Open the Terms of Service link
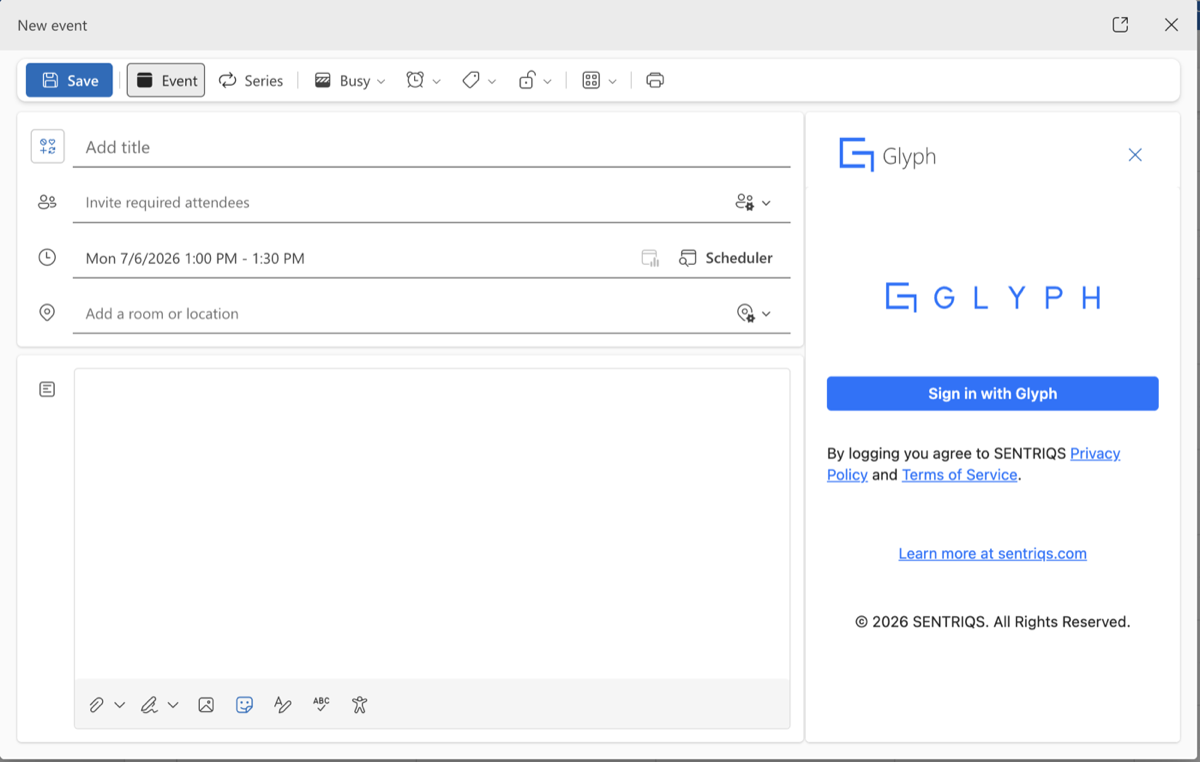The height and width of the screenshot is (762, 1200). click(960, 475)
